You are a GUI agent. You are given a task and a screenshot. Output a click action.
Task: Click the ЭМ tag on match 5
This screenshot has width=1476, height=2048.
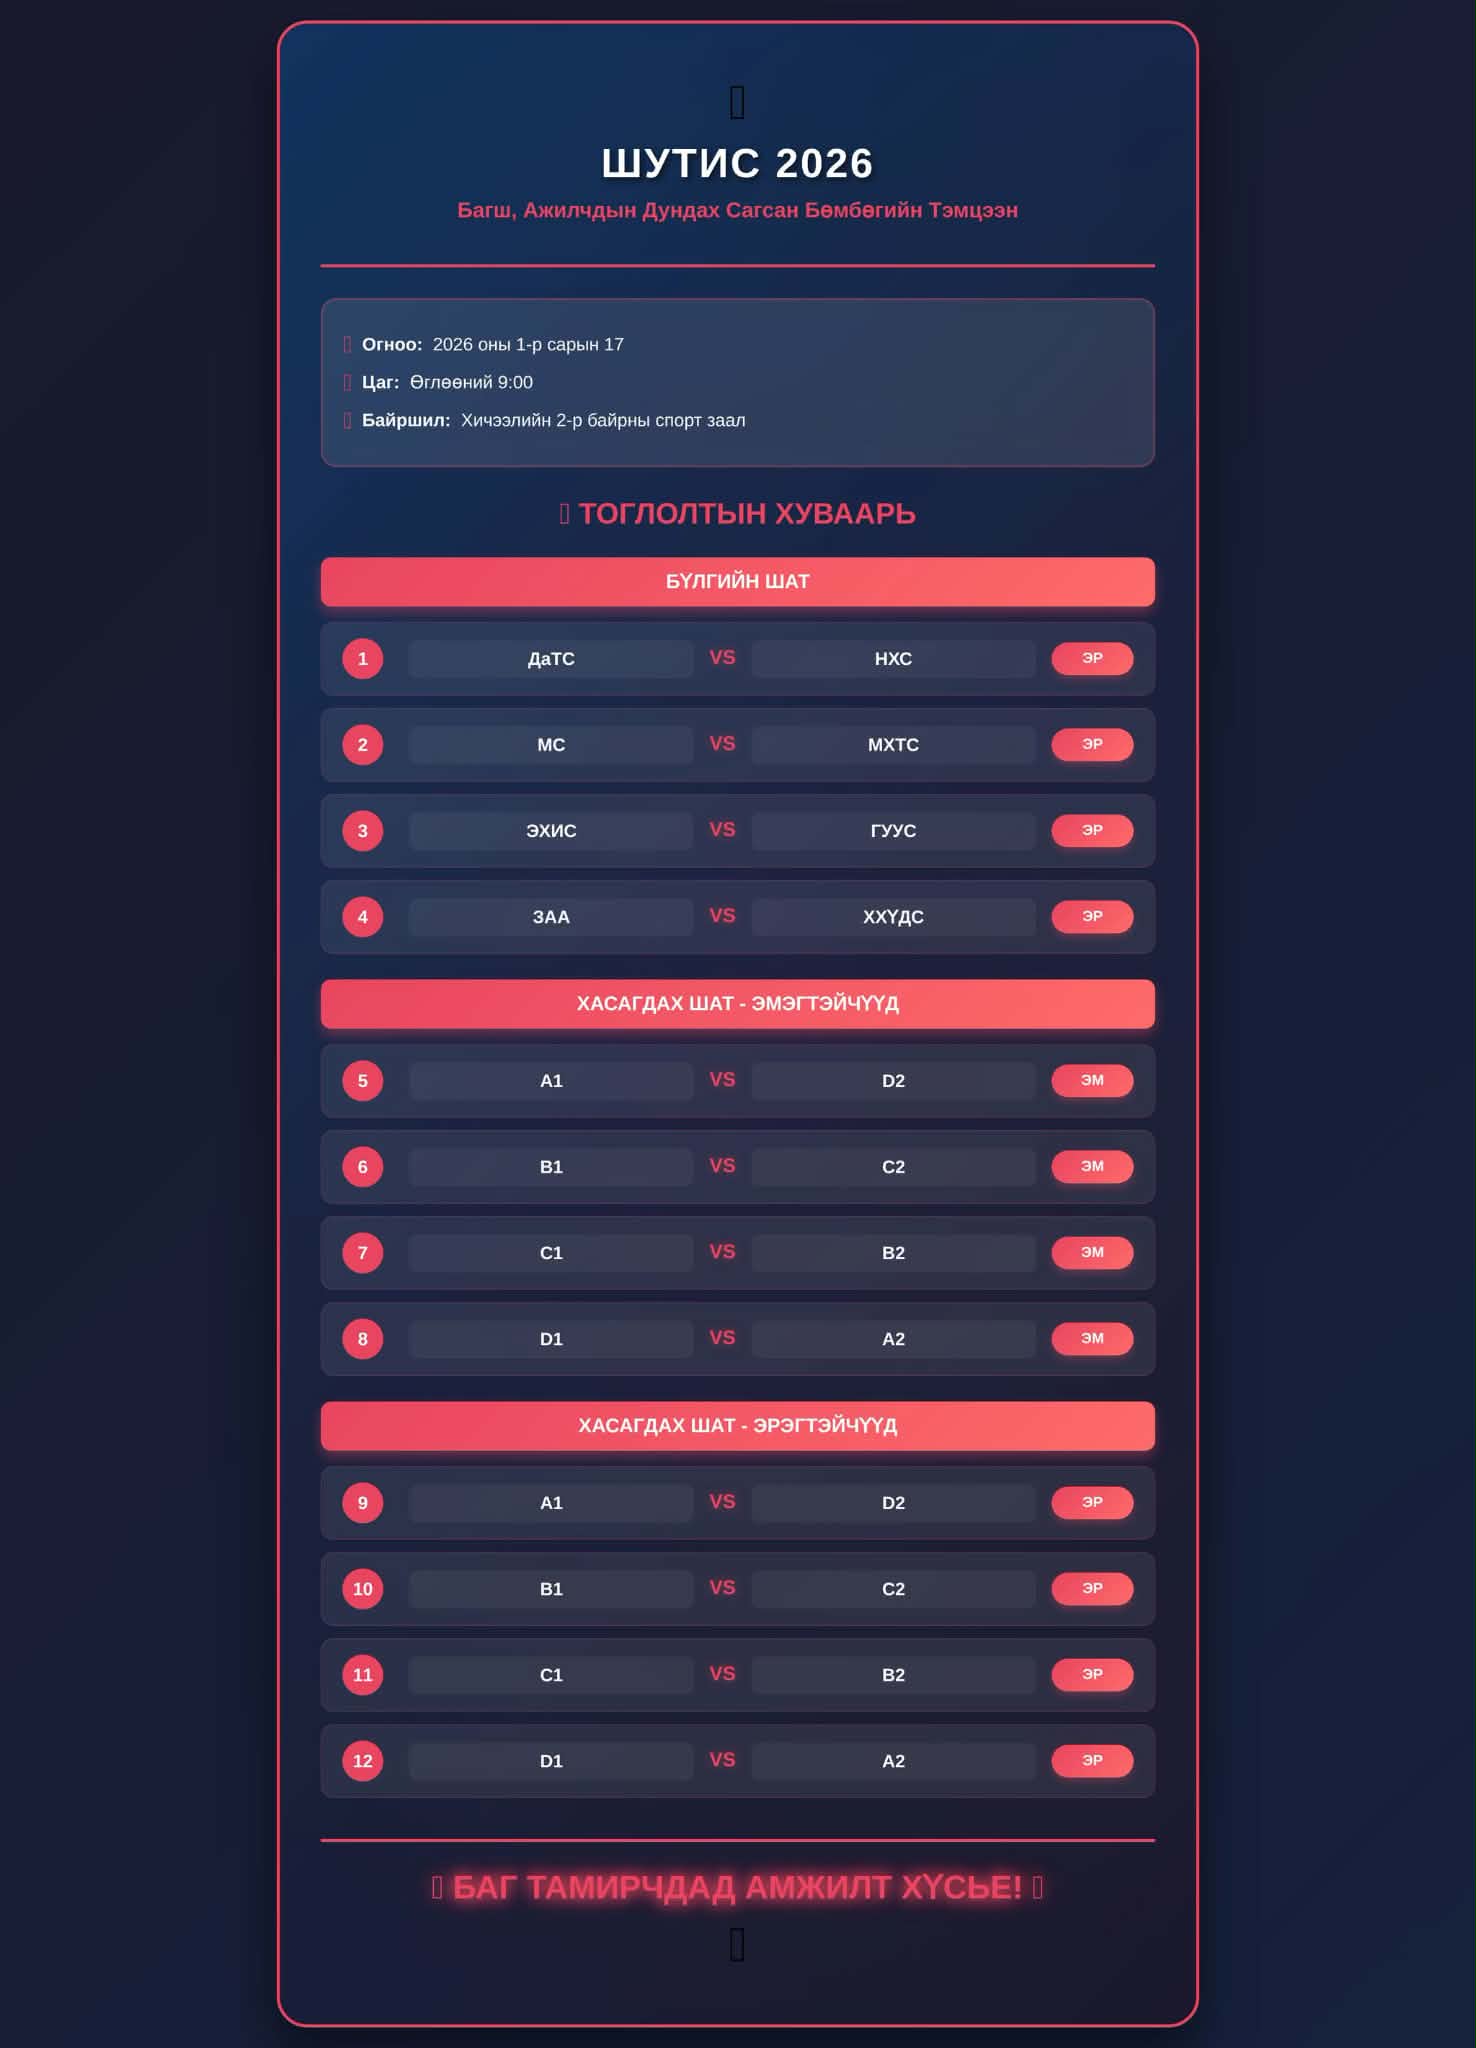[1091, 1080]
